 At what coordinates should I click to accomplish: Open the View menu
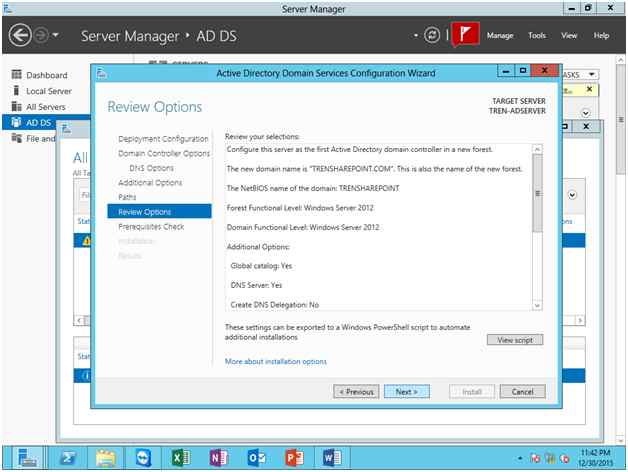tap(569, 36)
